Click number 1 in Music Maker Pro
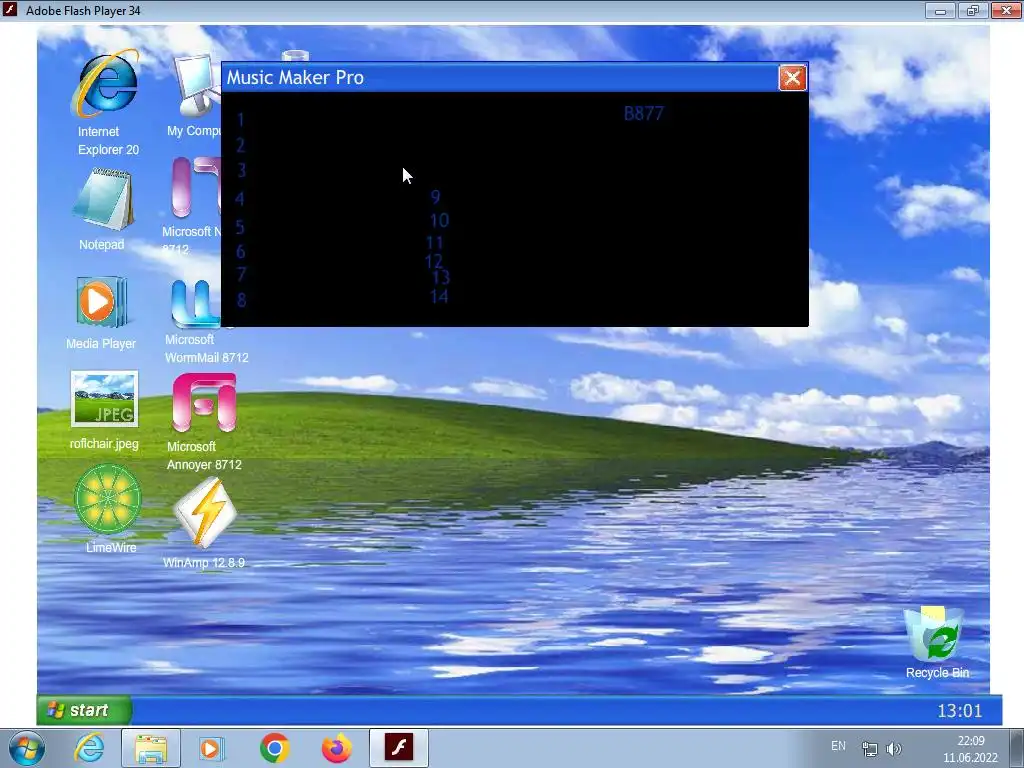 [x=240, y=120]
